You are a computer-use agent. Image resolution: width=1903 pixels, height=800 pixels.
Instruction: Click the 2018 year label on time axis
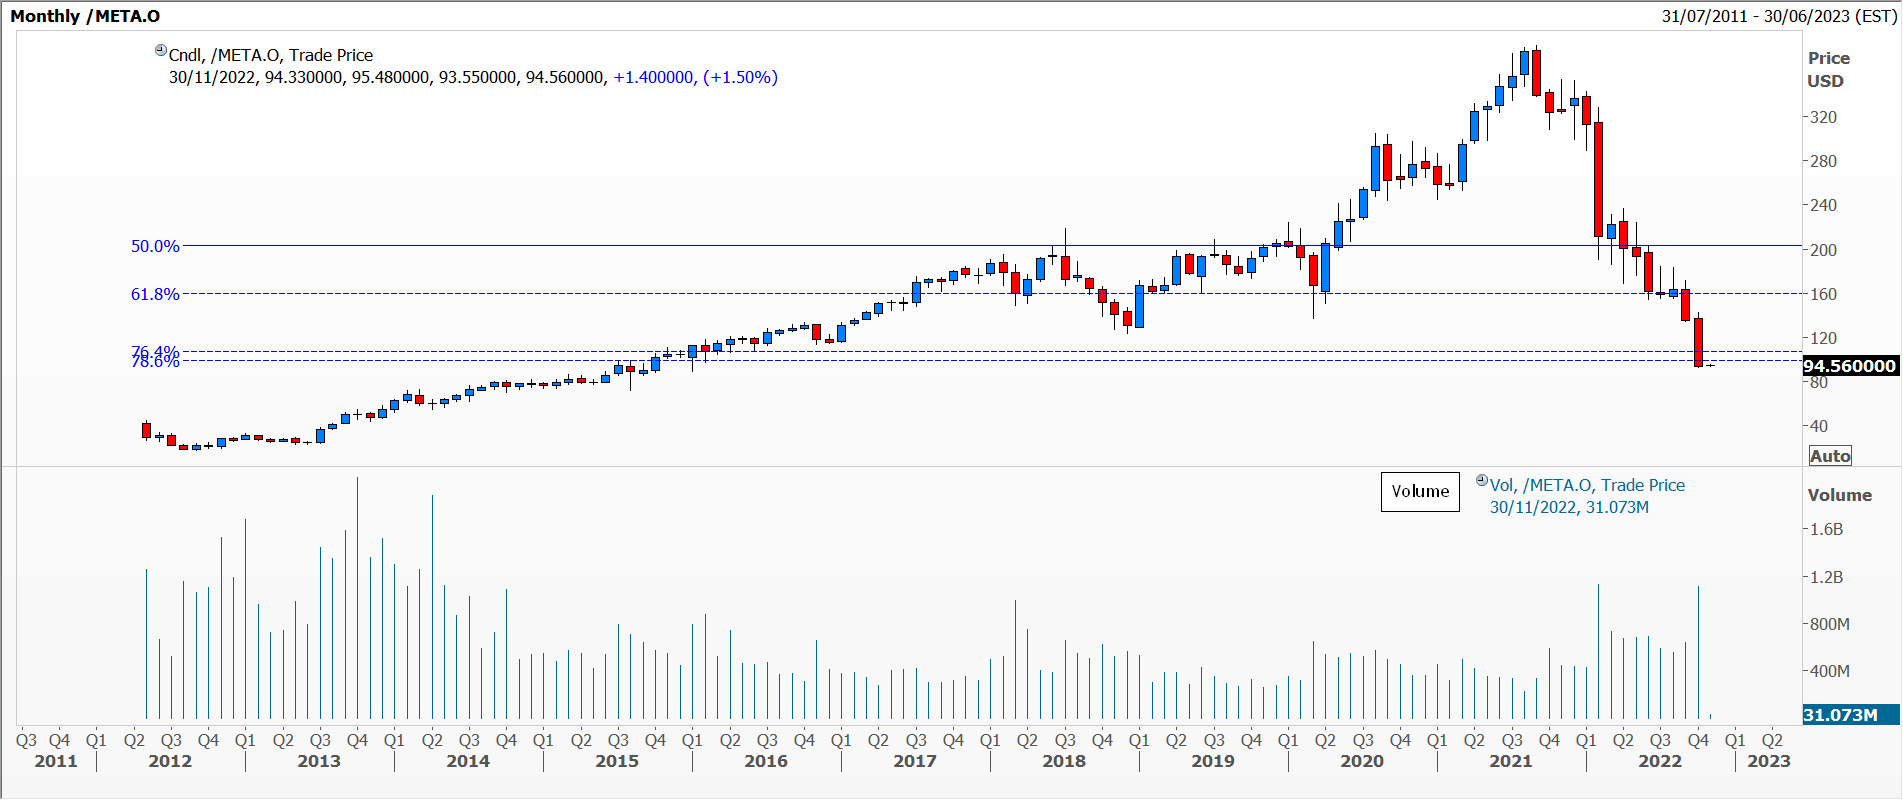tap(1064, 761)
